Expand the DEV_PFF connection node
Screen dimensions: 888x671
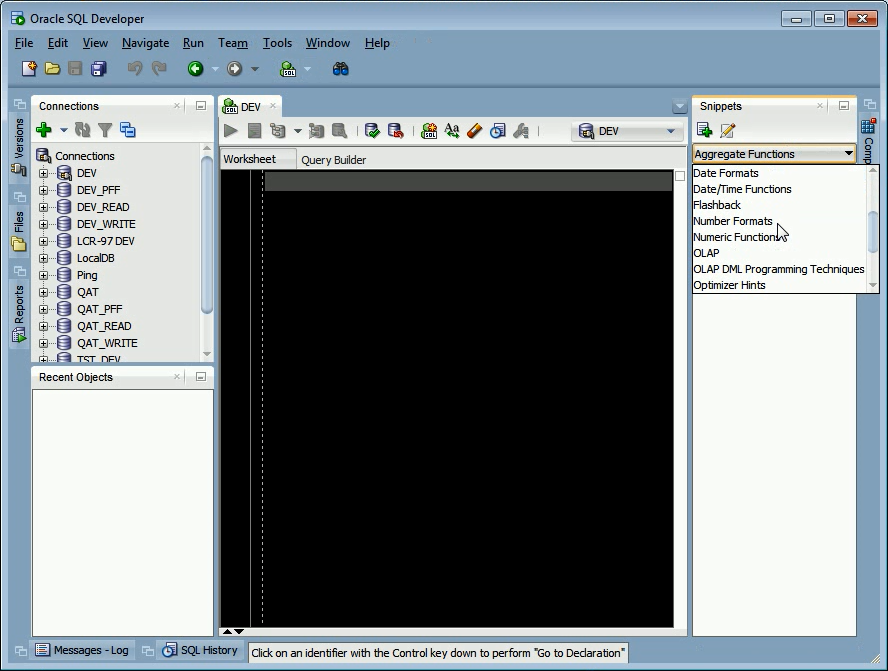(x=43, y=190)
